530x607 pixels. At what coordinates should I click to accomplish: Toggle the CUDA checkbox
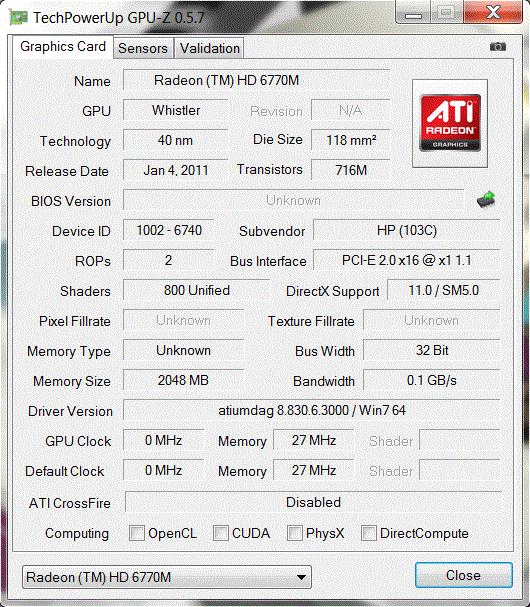click(221, 533)
